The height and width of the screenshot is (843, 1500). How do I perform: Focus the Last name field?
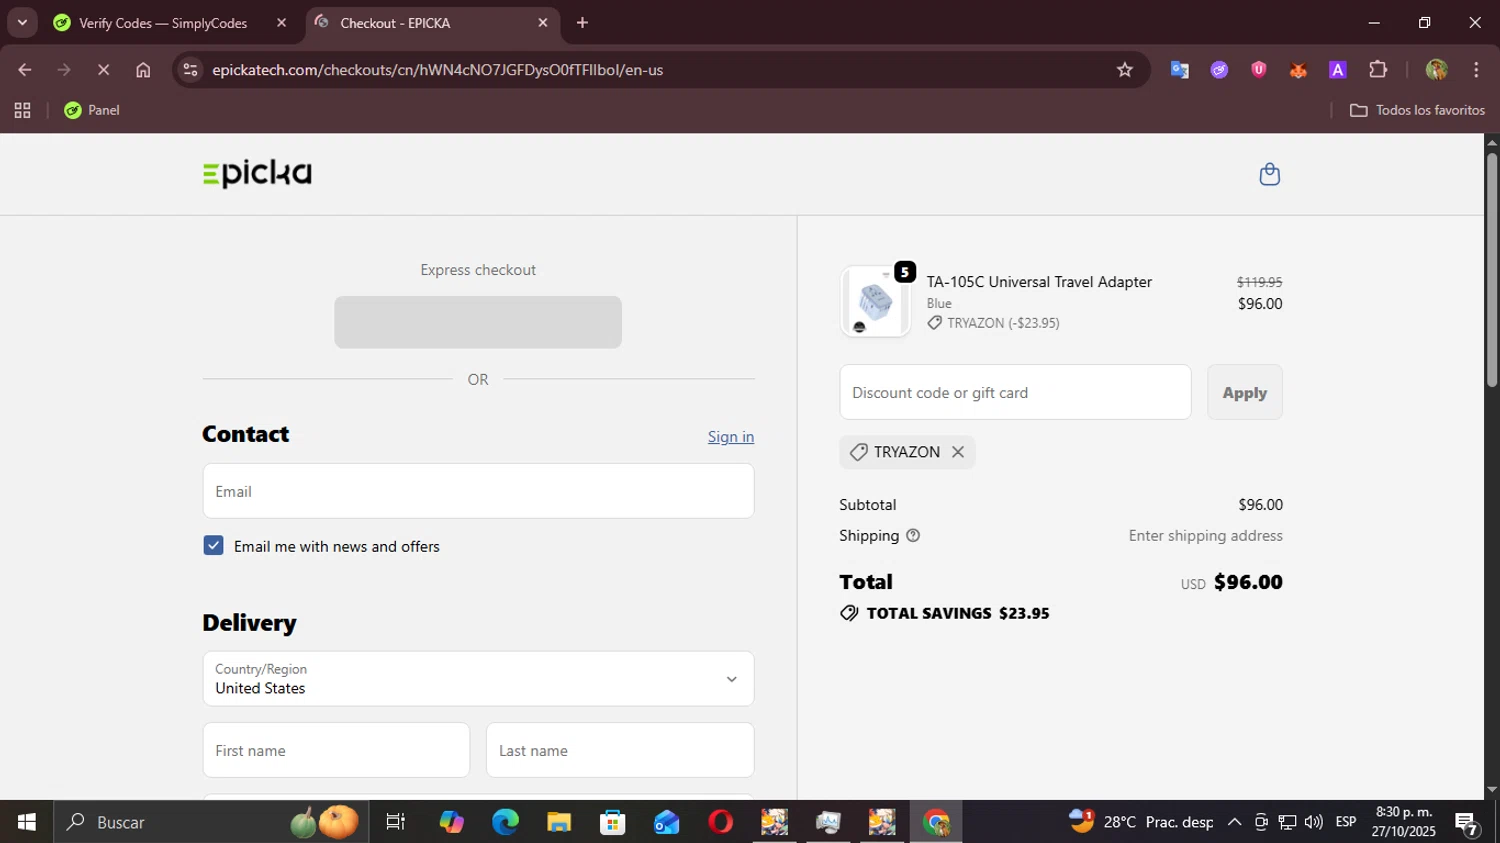[620, 750]
